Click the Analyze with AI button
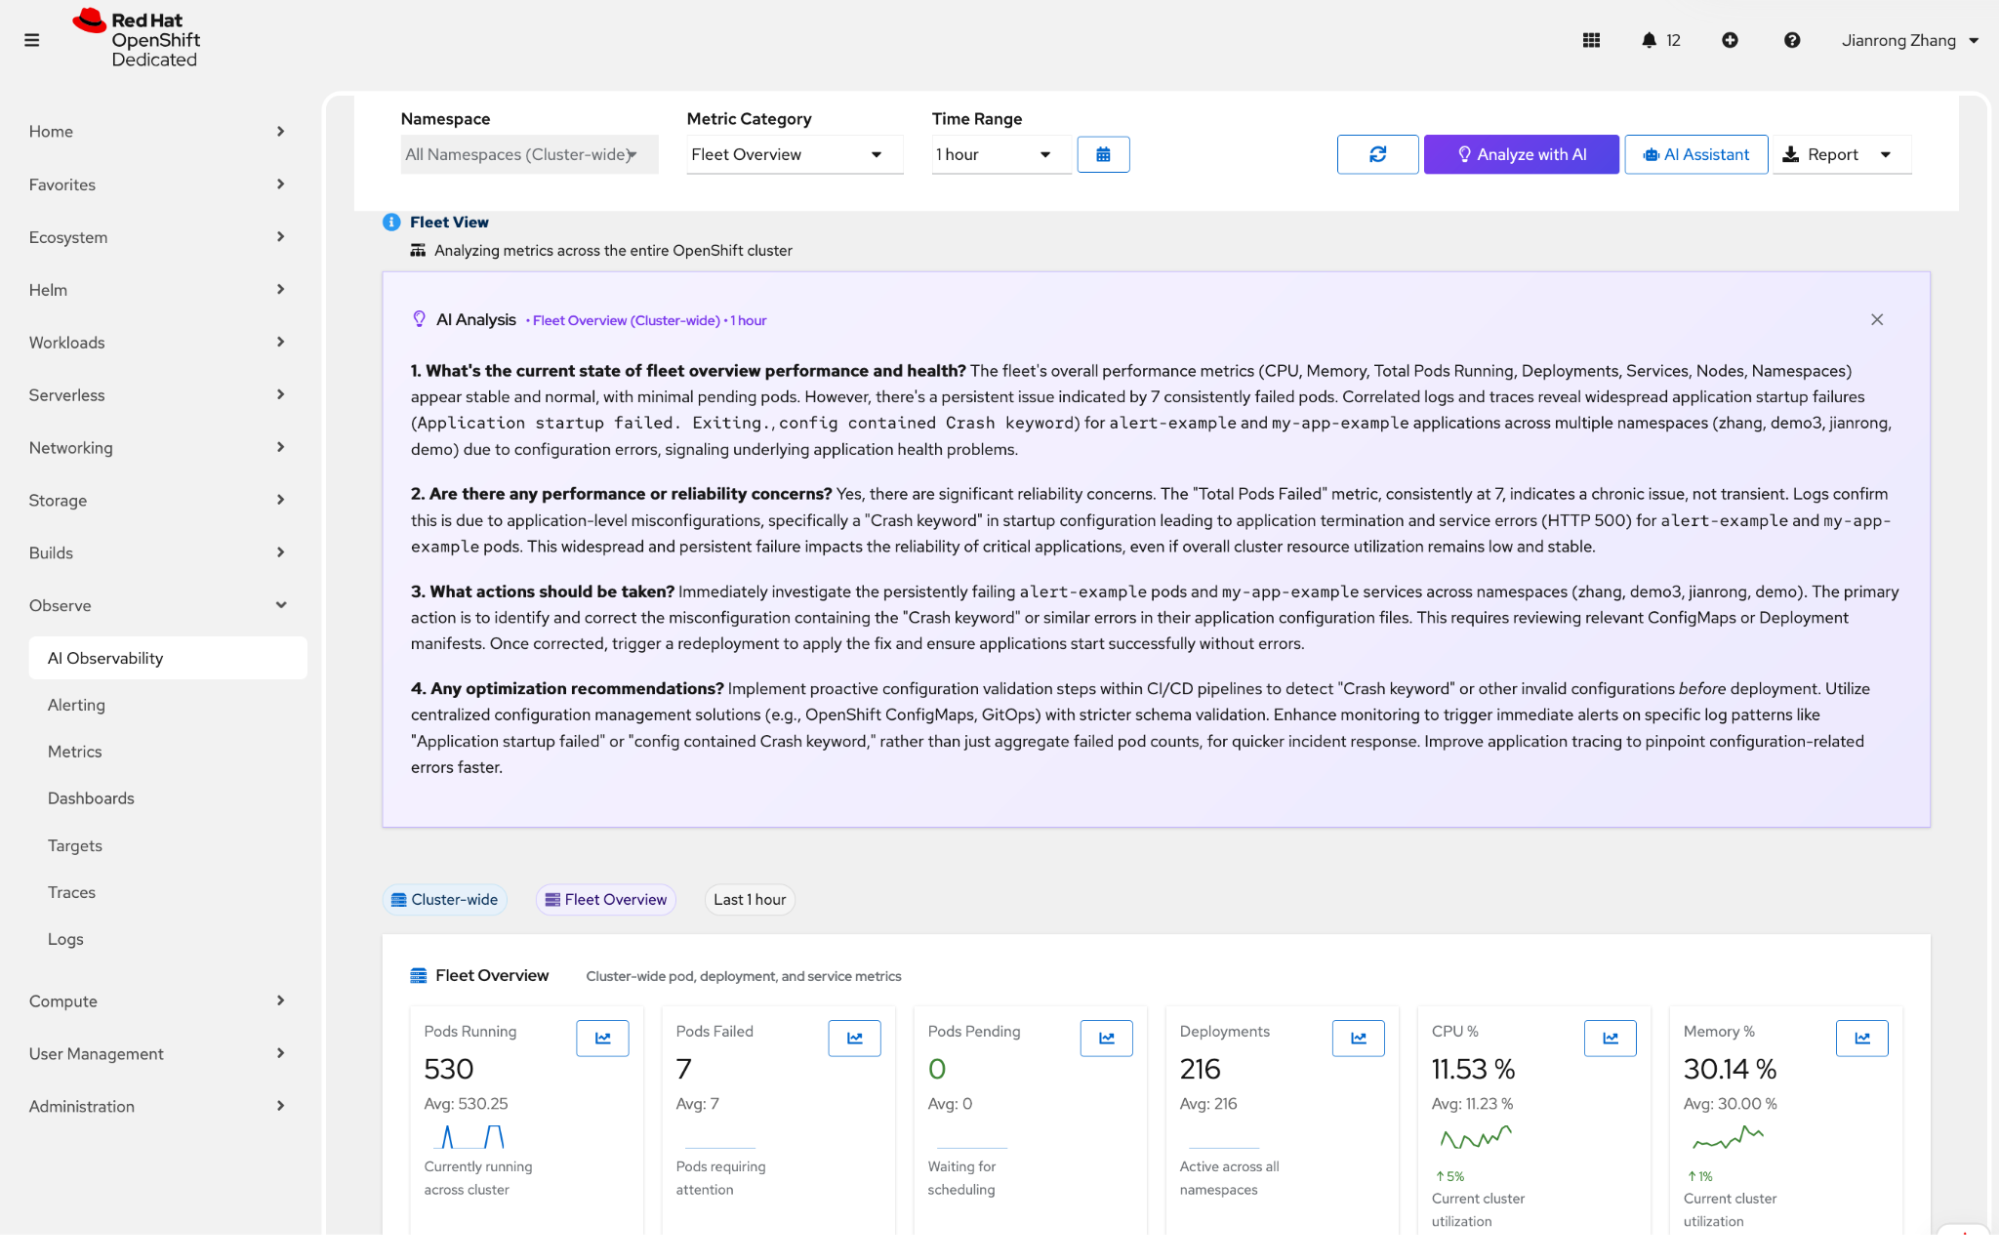Viewport: 1999px width, 1235px height. pos(1520,154)
